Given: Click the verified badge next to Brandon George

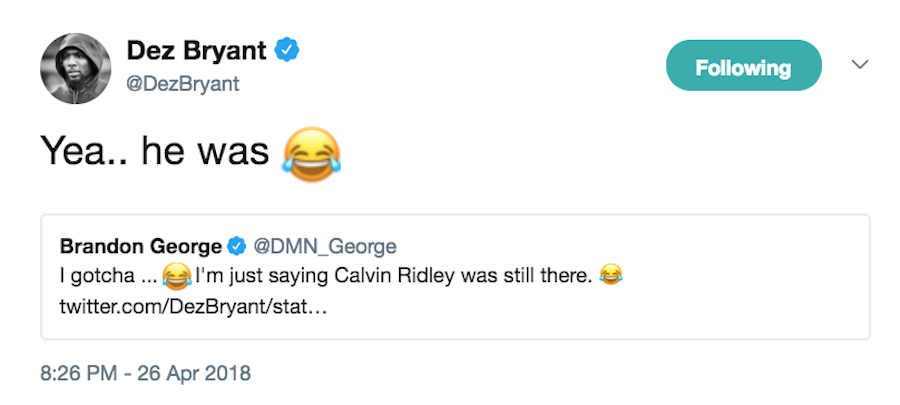Looking at the screenshot, I should tap(238, 246).
